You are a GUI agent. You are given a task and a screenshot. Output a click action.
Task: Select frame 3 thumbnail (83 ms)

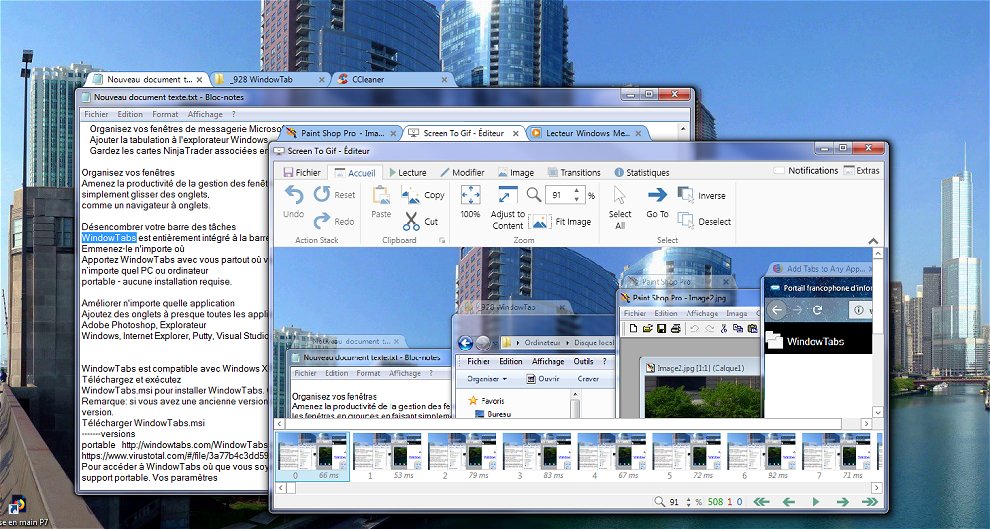537,456
